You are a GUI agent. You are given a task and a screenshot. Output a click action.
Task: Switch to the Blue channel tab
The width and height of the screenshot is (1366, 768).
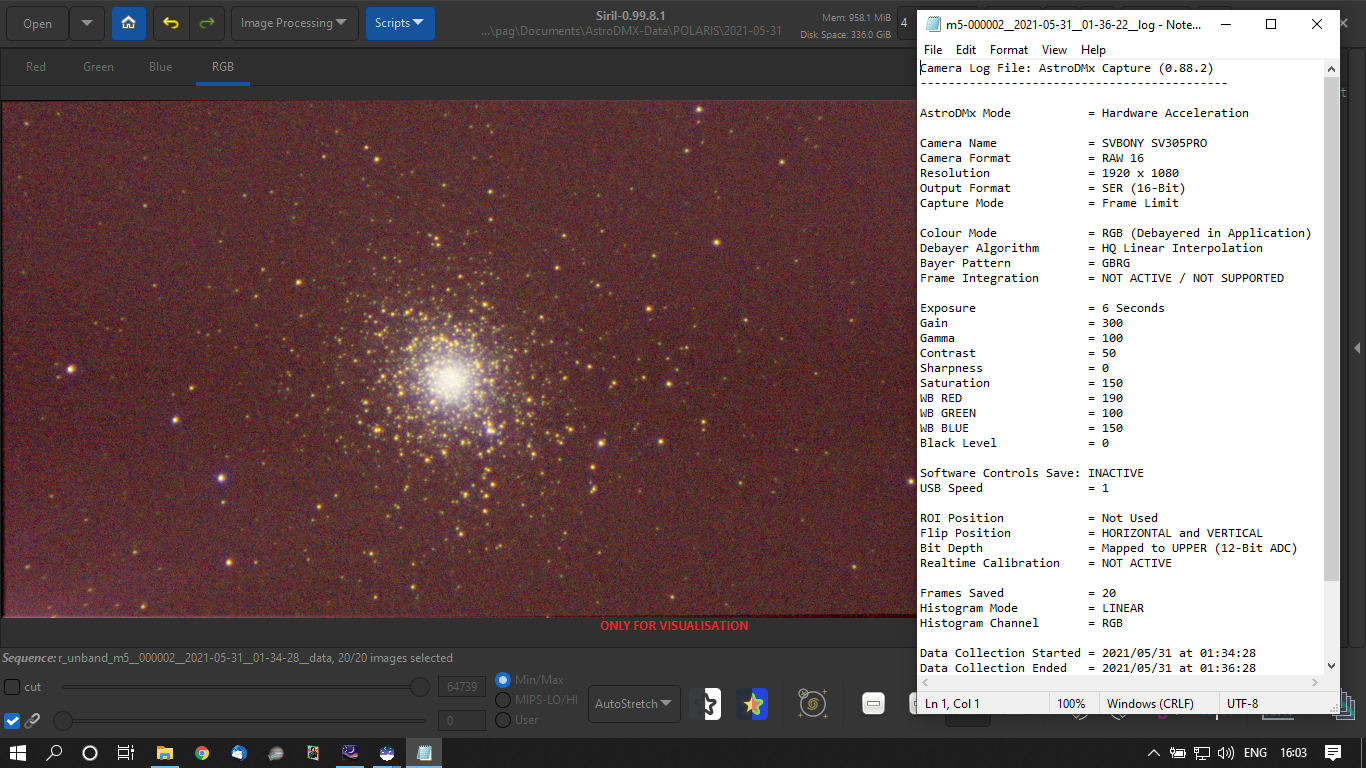[160, 67]
